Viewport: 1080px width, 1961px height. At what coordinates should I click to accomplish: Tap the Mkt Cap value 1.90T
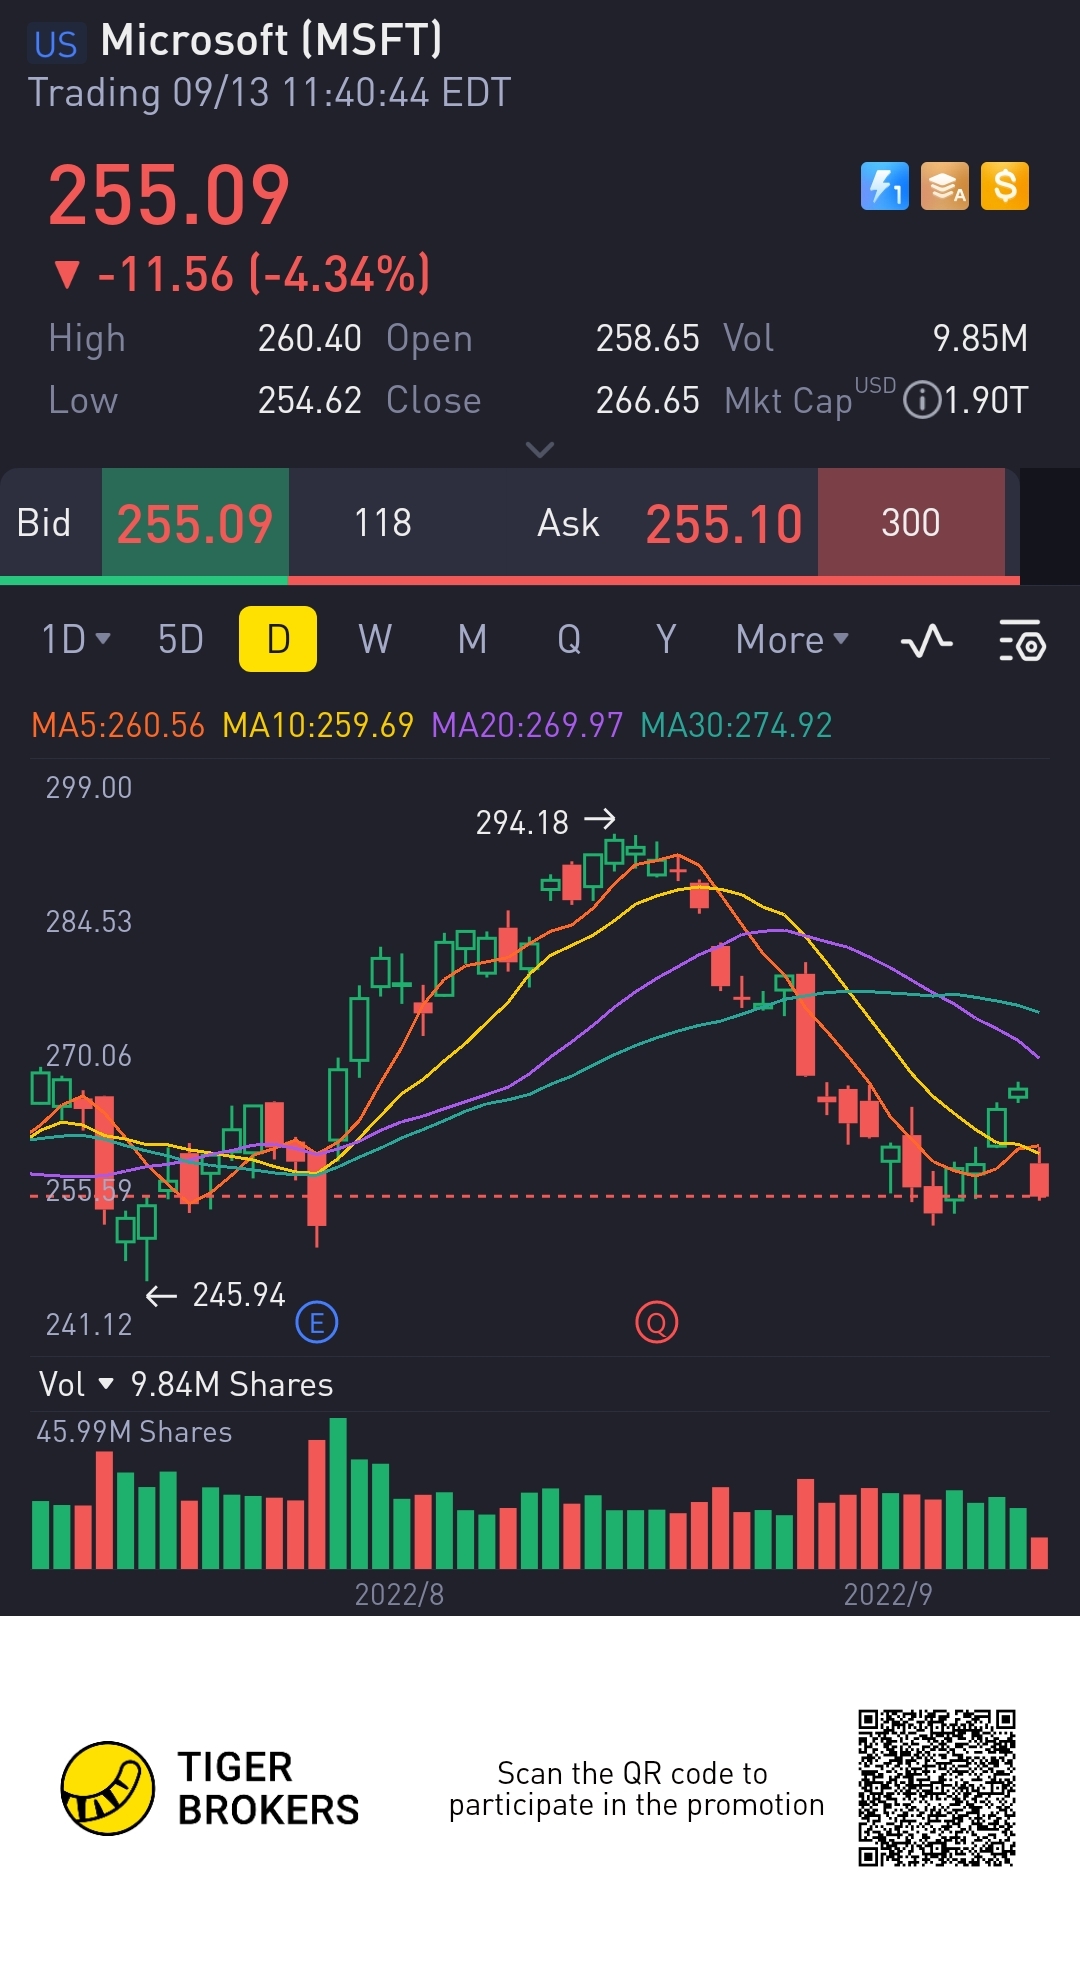point(986,401)
